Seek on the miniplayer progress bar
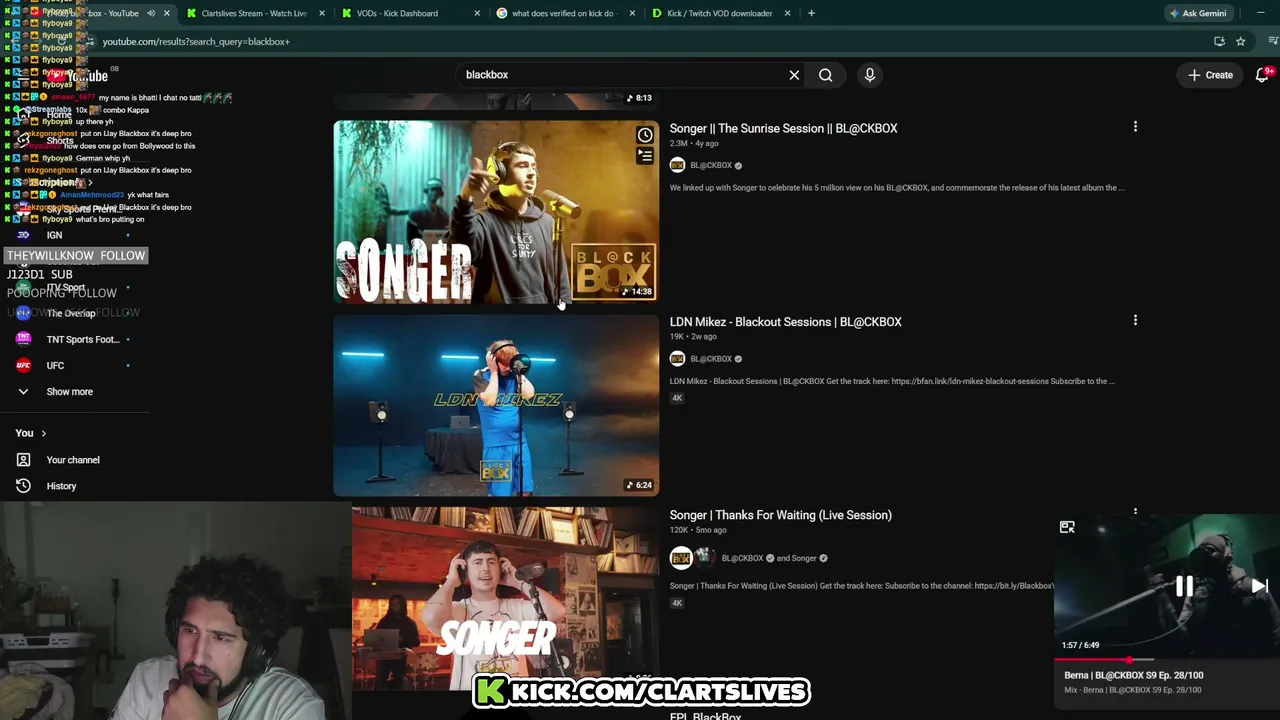 [x=1167, y=660]
